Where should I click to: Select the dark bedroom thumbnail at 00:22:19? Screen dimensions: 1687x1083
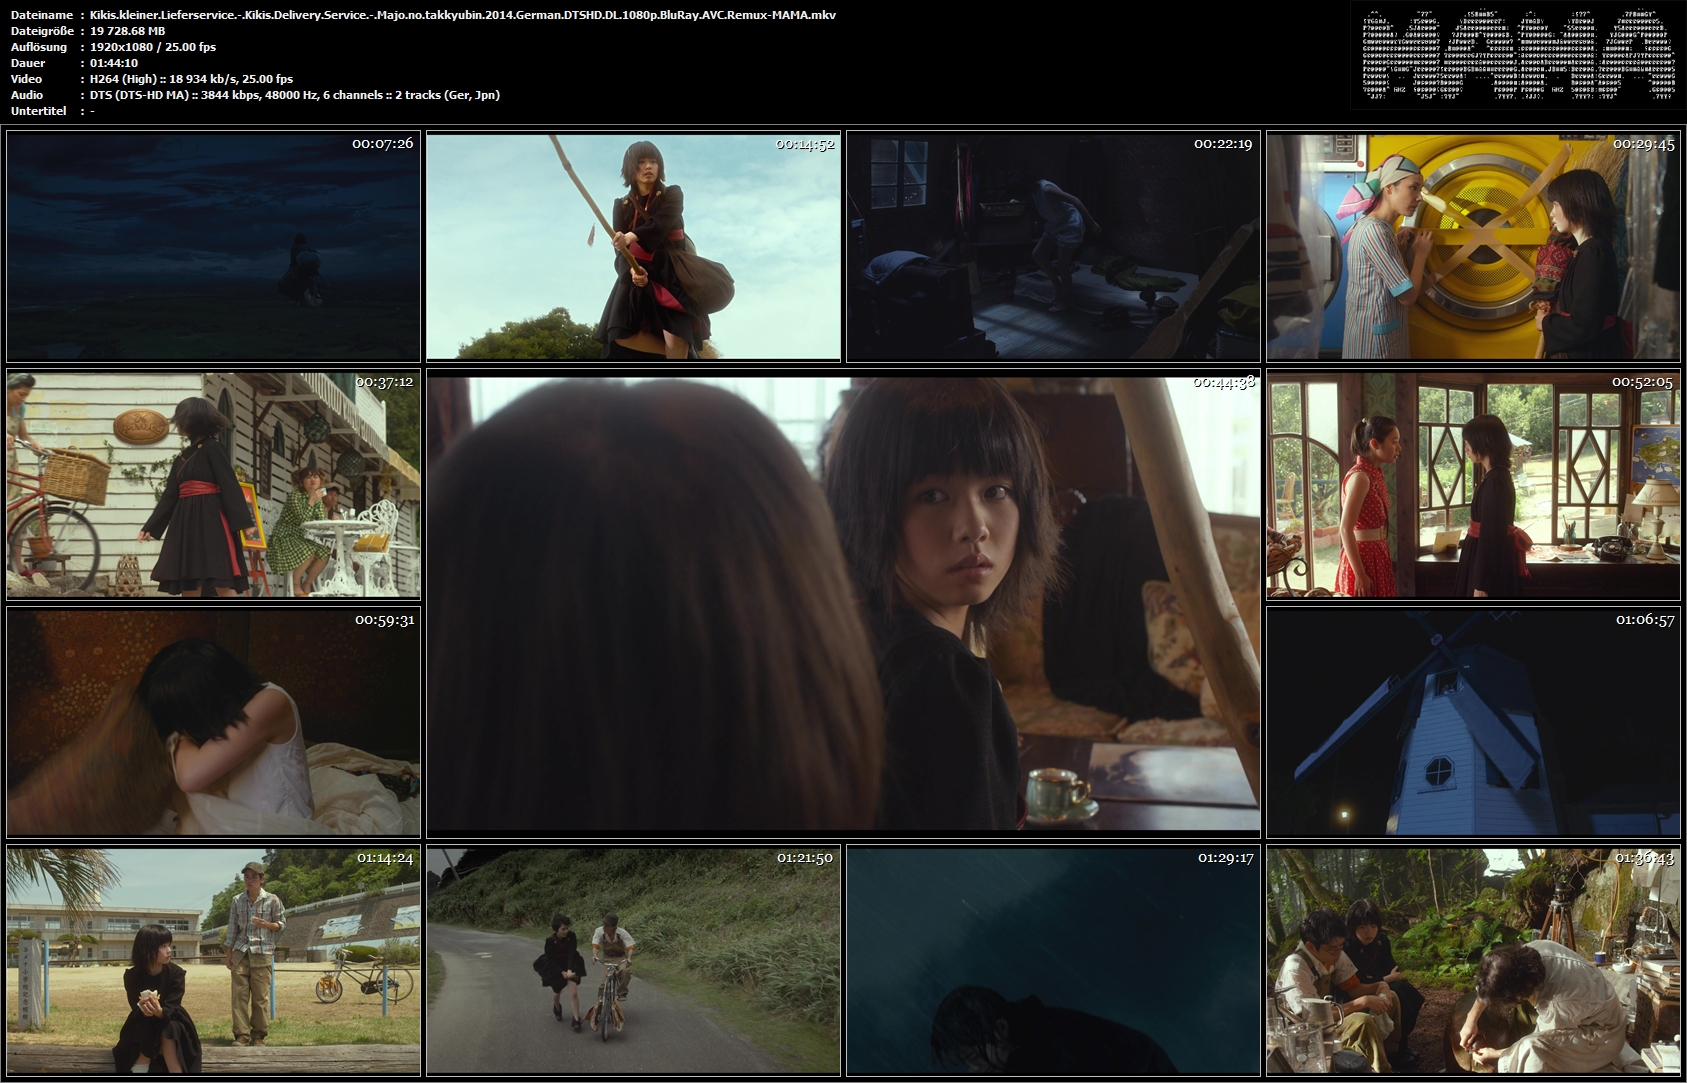pyautogui.click(x=1053, y=247)
